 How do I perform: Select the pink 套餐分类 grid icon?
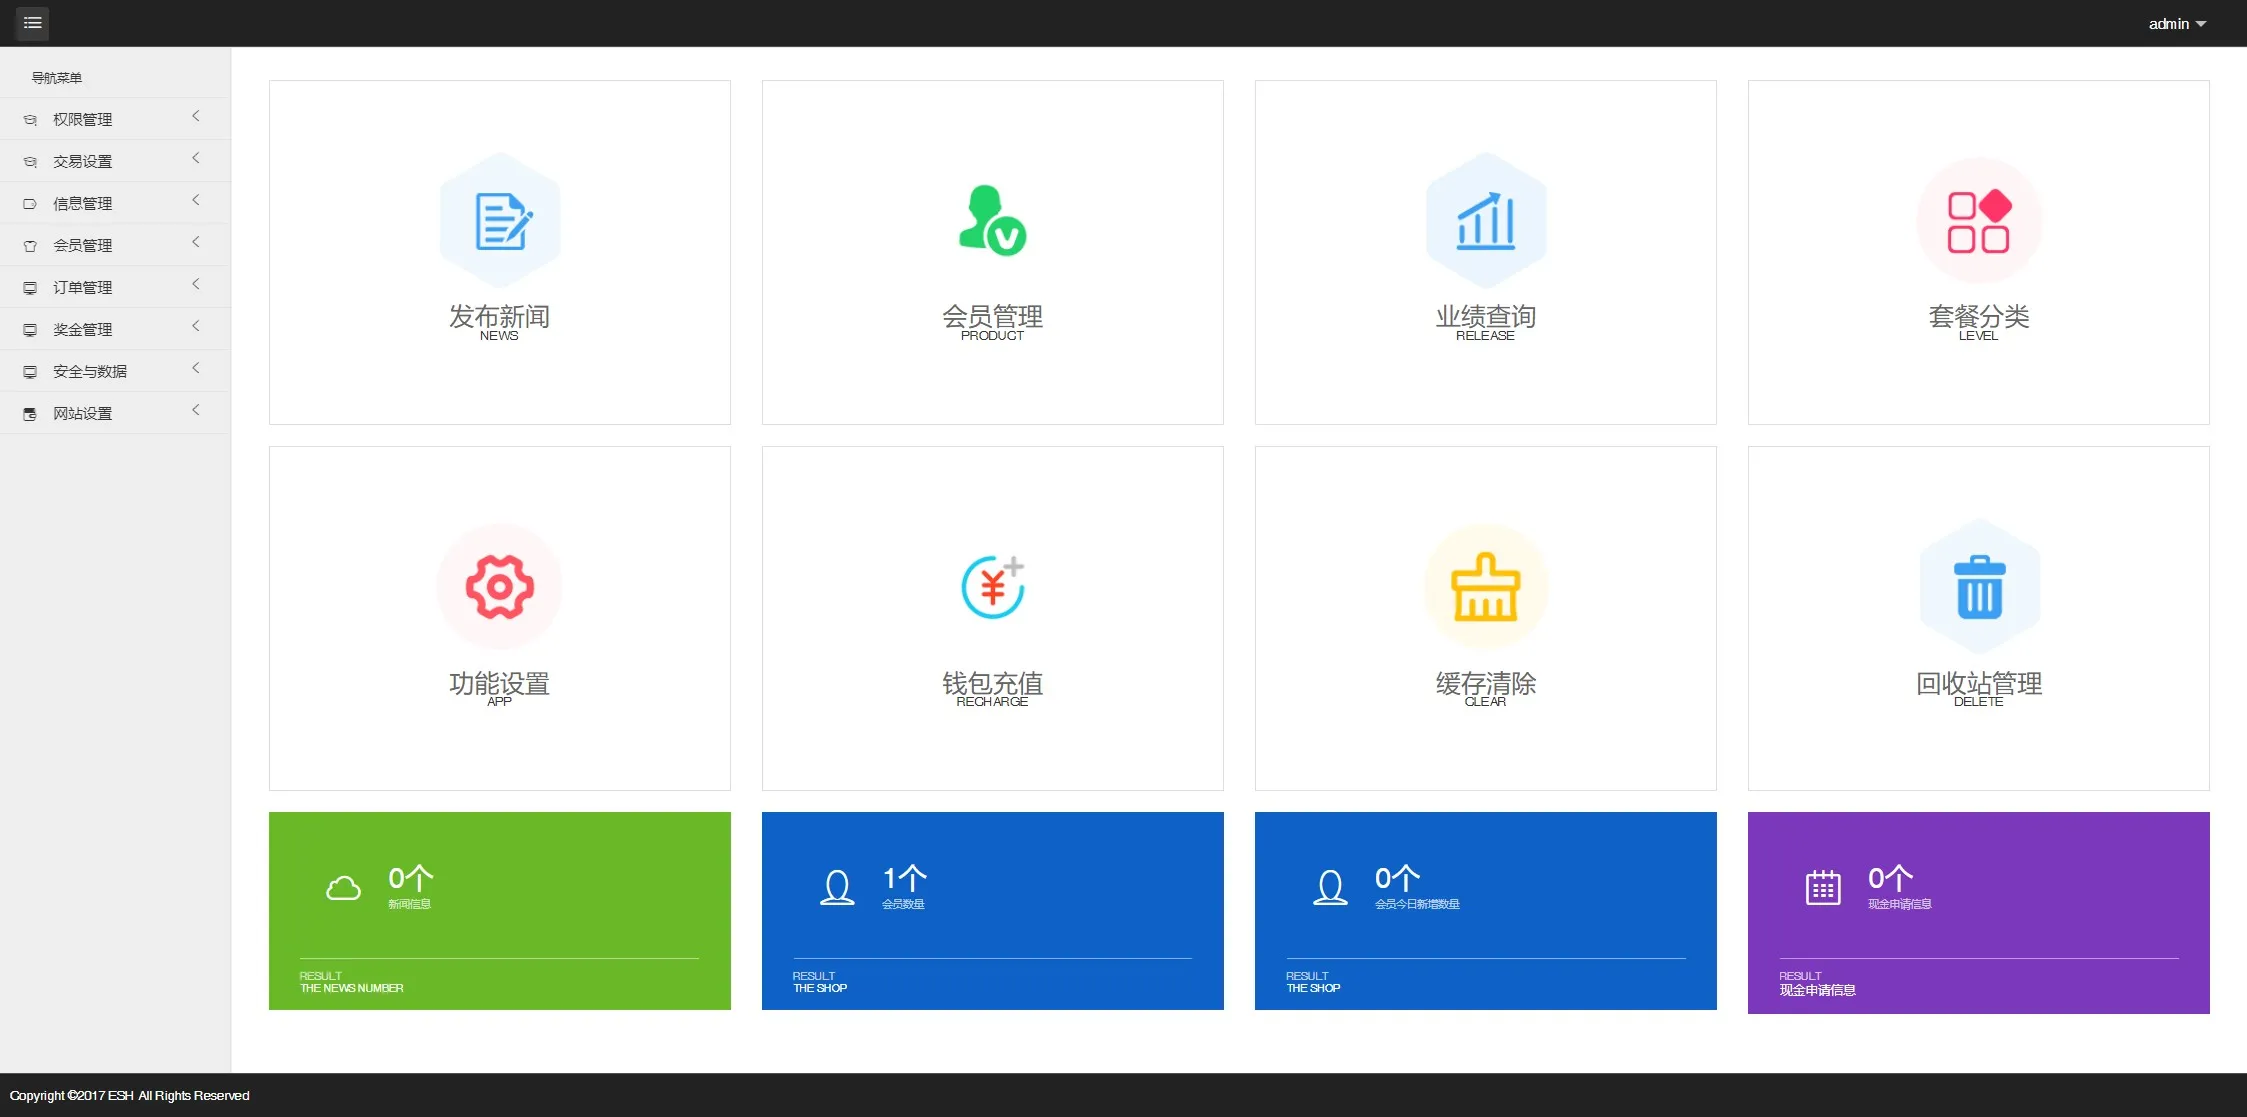tap(1978, 221)
